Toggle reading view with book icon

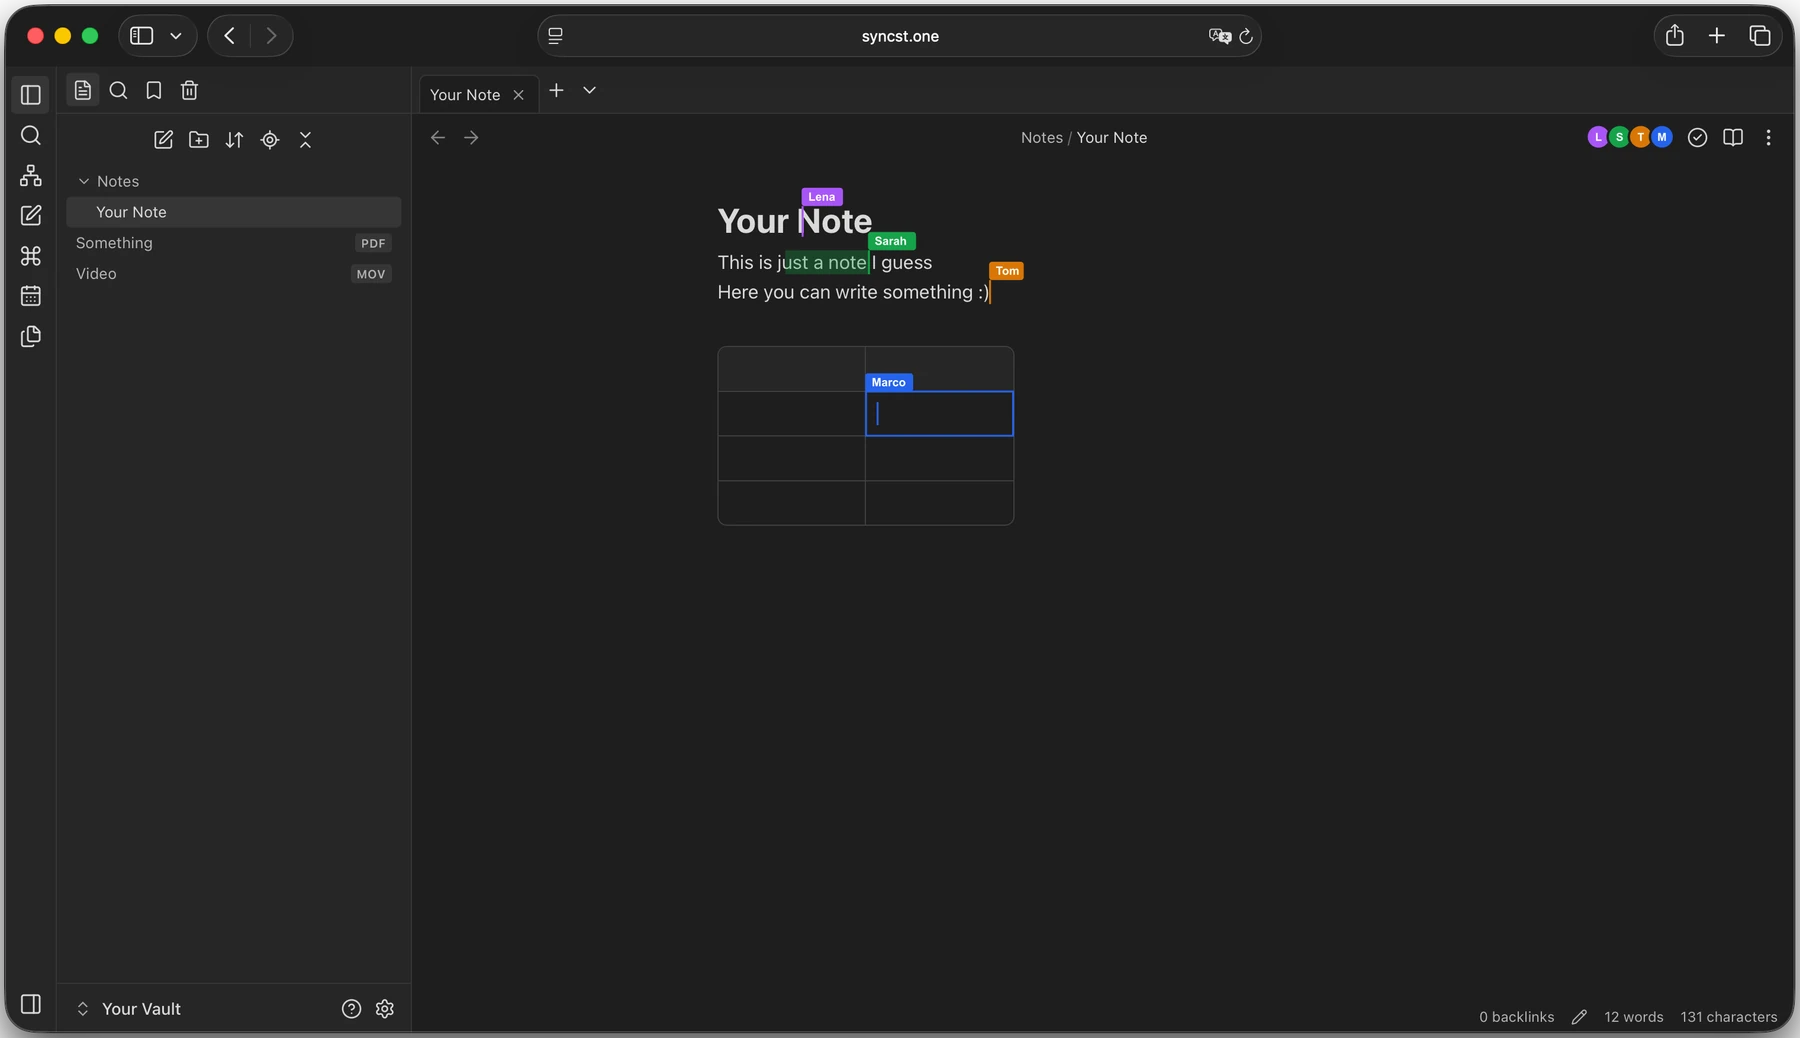pos(1733,138)
